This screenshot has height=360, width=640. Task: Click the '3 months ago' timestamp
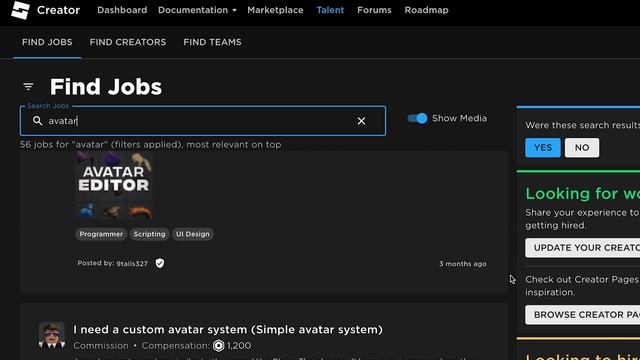point(463,264)
